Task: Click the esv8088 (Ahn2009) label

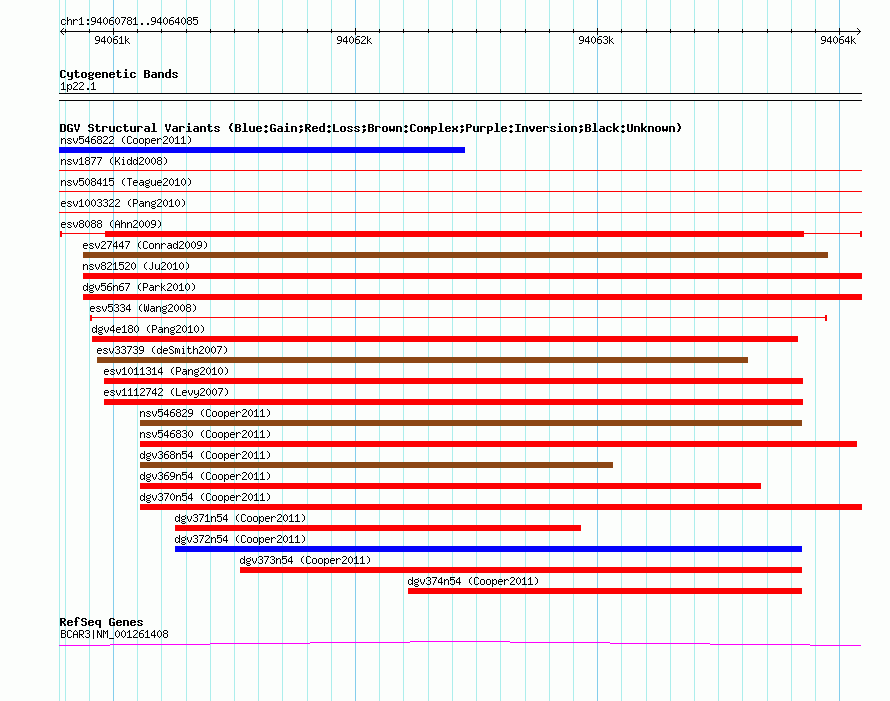Action: 111,224
